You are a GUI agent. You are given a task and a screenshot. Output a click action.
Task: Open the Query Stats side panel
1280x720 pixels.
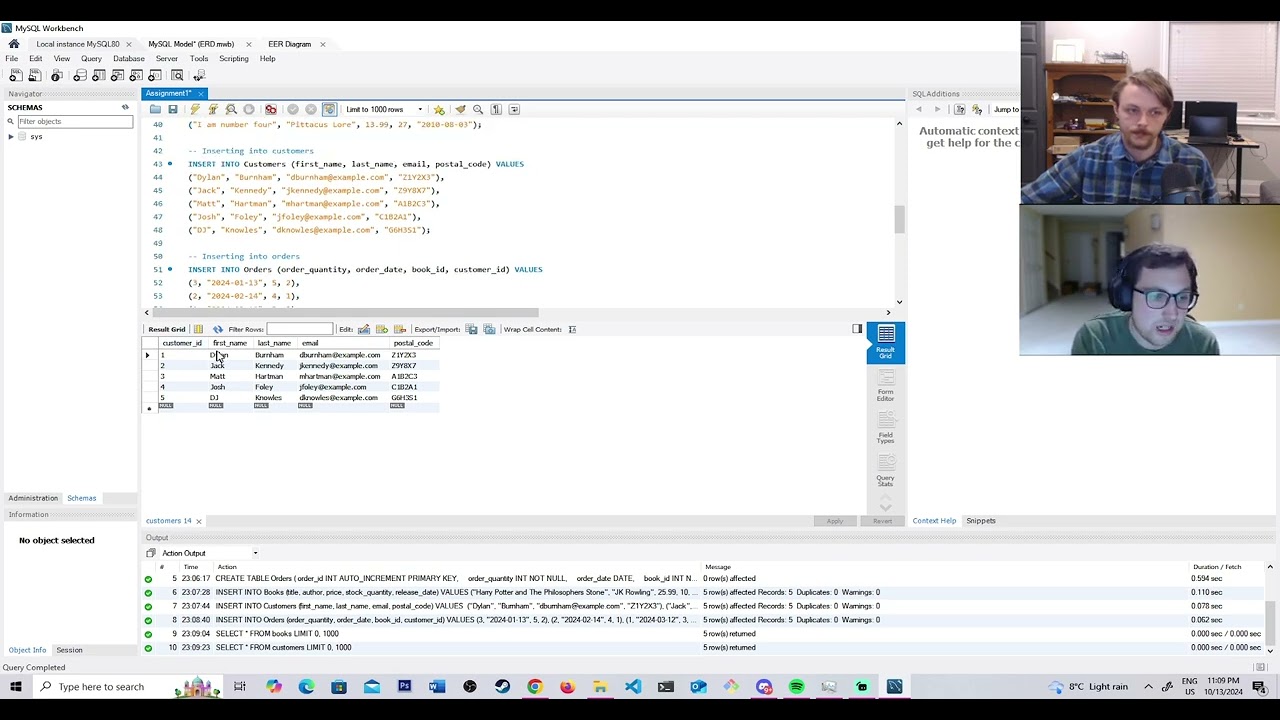pyautogui.click(x=886, y=471)
